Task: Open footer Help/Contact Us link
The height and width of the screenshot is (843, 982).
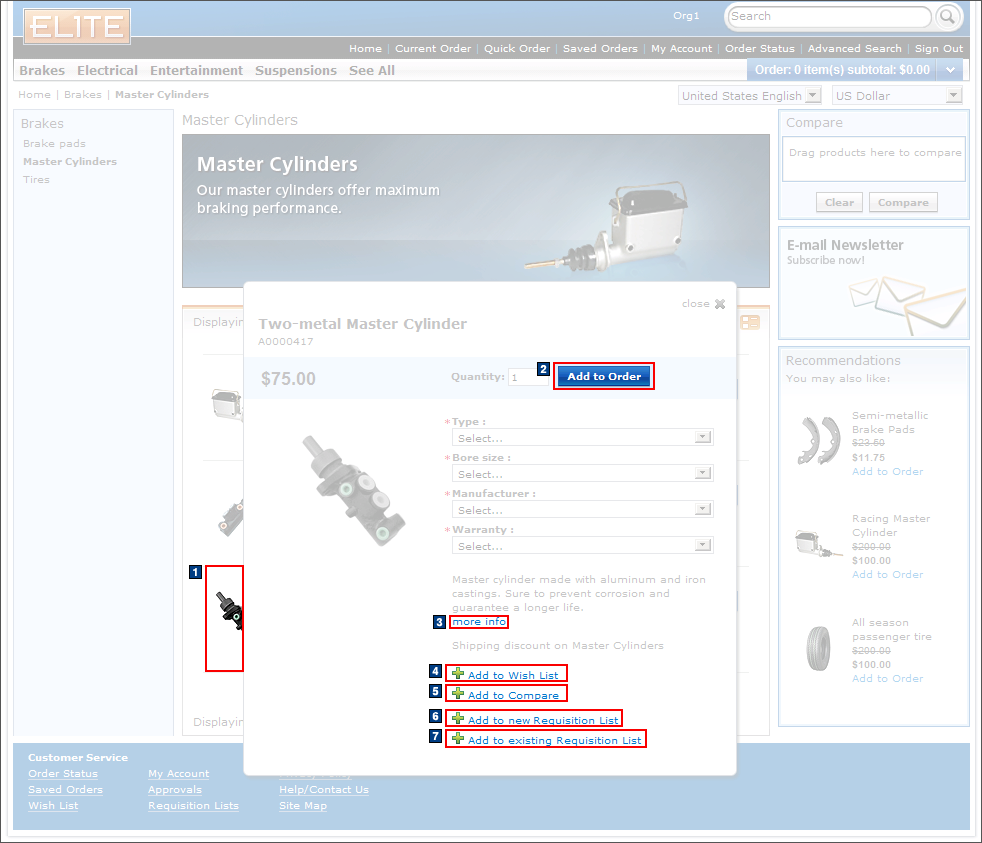Action: click(324, 790)
